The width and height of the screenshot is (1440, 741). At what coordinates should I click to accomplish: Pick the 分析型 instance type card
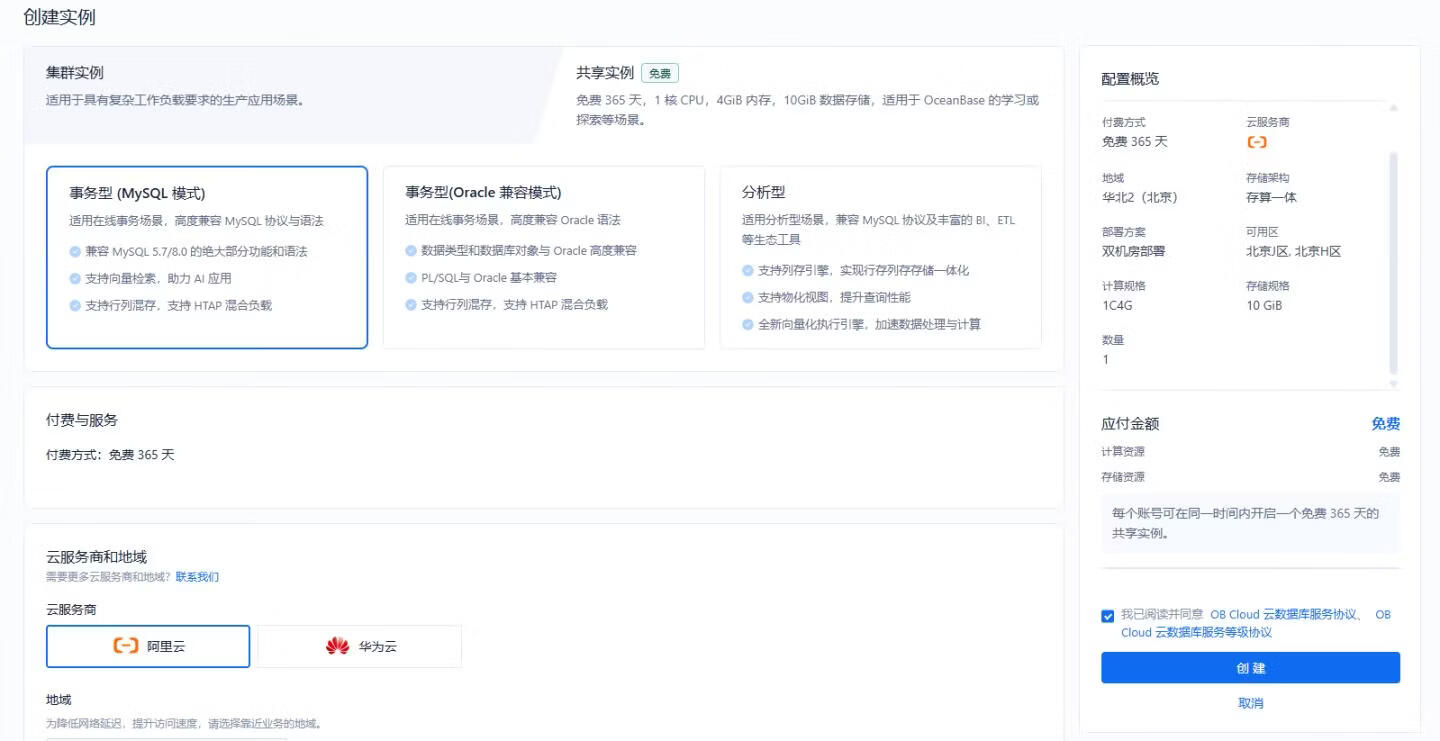pos(880,257)
